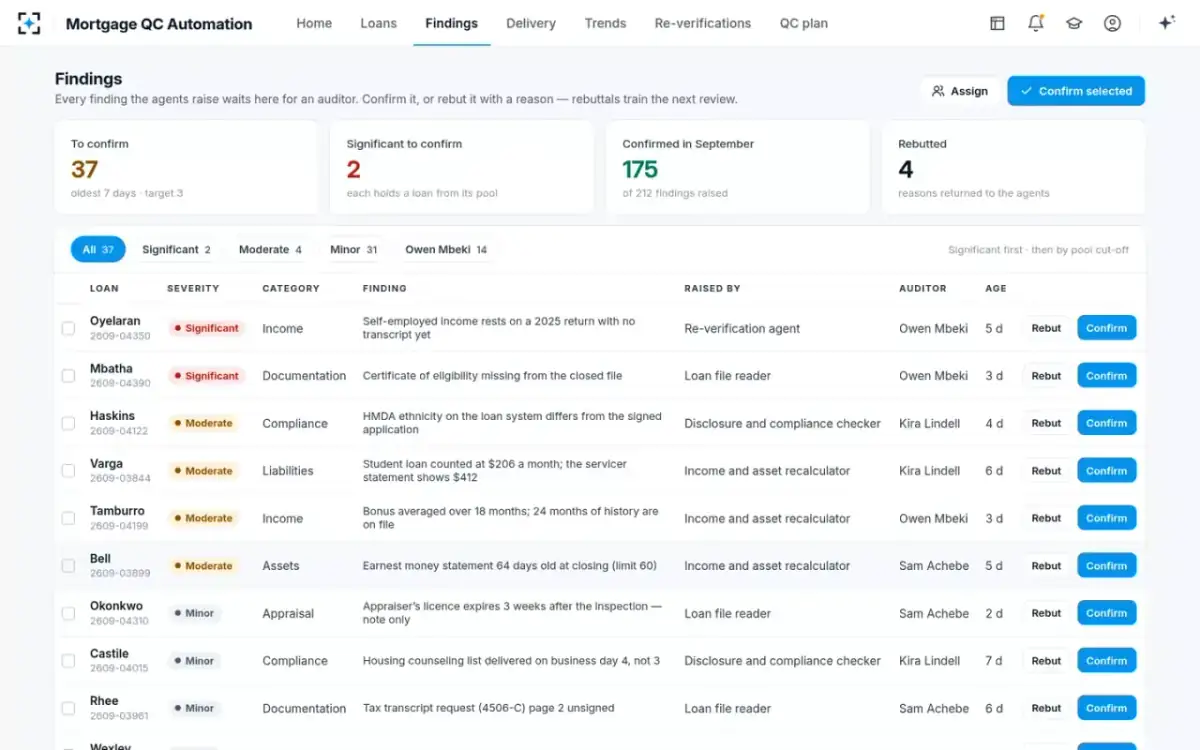
Task: Tick the checkbox for Varga loan
Action: 68,471
